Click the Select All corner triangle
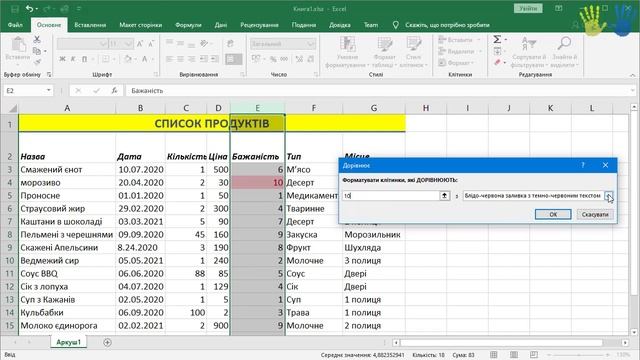This screenshot has width=640, height=360. pos(13,108)
